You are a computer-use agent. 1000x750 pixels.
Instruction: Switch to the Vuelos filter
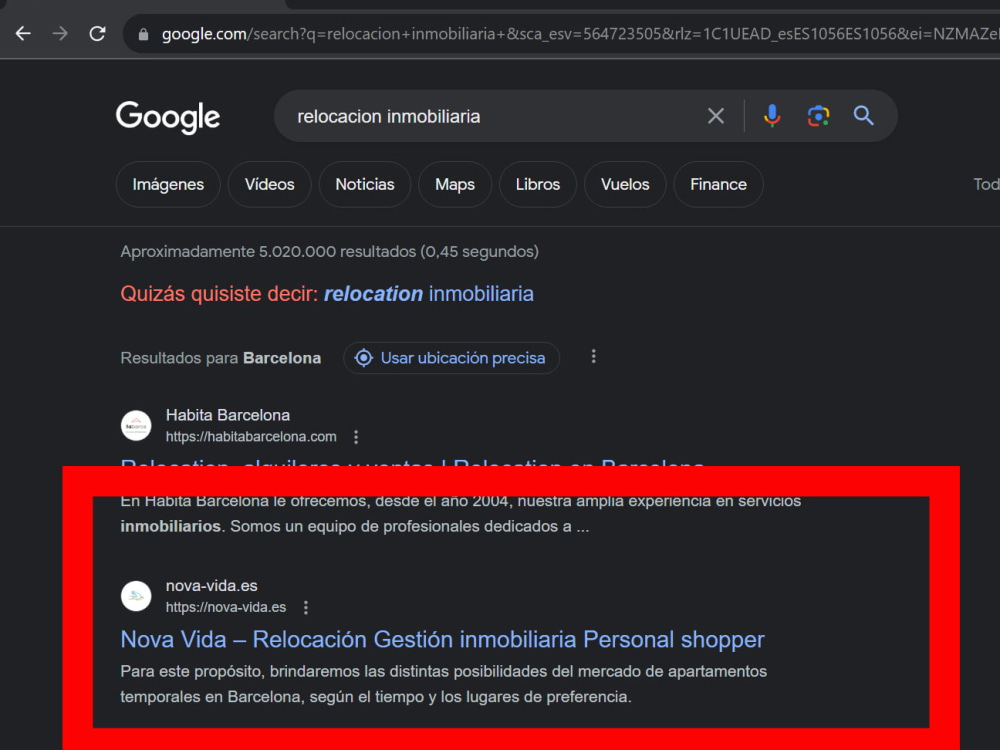click(x=625, y=184)
